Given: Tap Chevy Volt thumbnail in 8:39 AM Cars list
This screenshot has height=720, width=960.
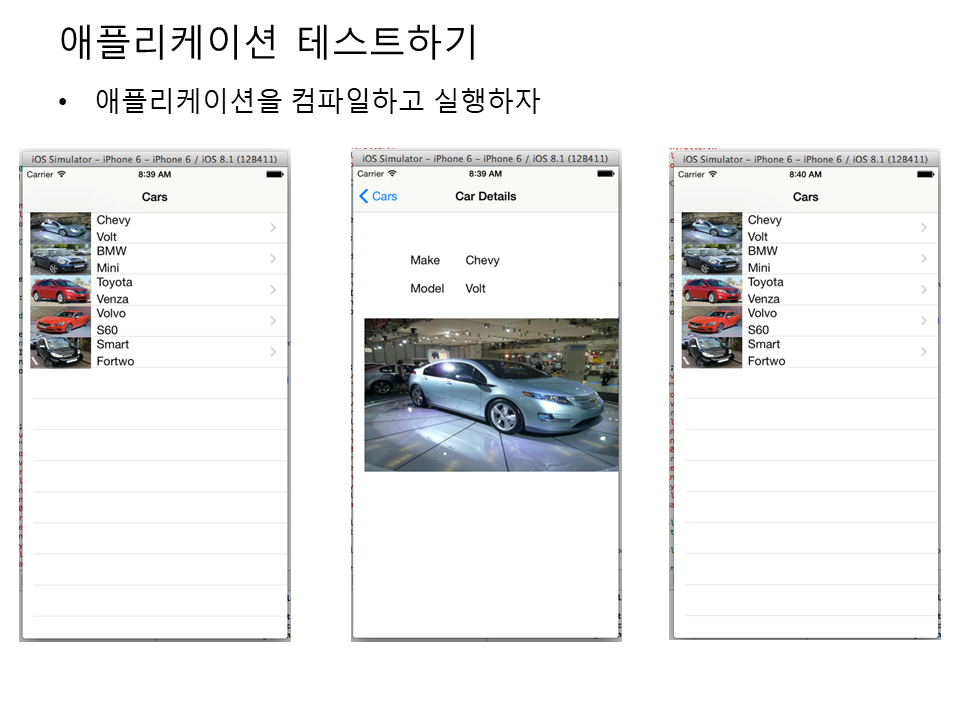Looking at the screenshot, I should click(61, 228).
